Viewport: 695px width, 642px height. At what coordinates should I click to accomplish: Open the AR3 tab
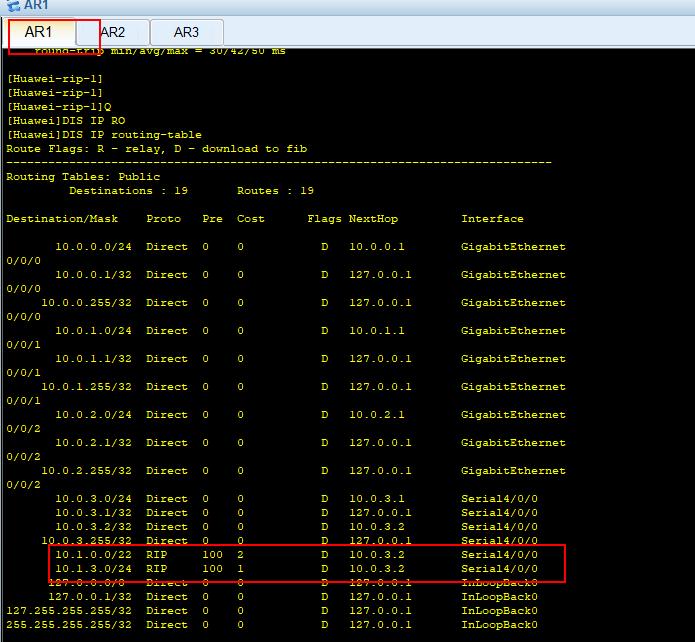point(186,32)
